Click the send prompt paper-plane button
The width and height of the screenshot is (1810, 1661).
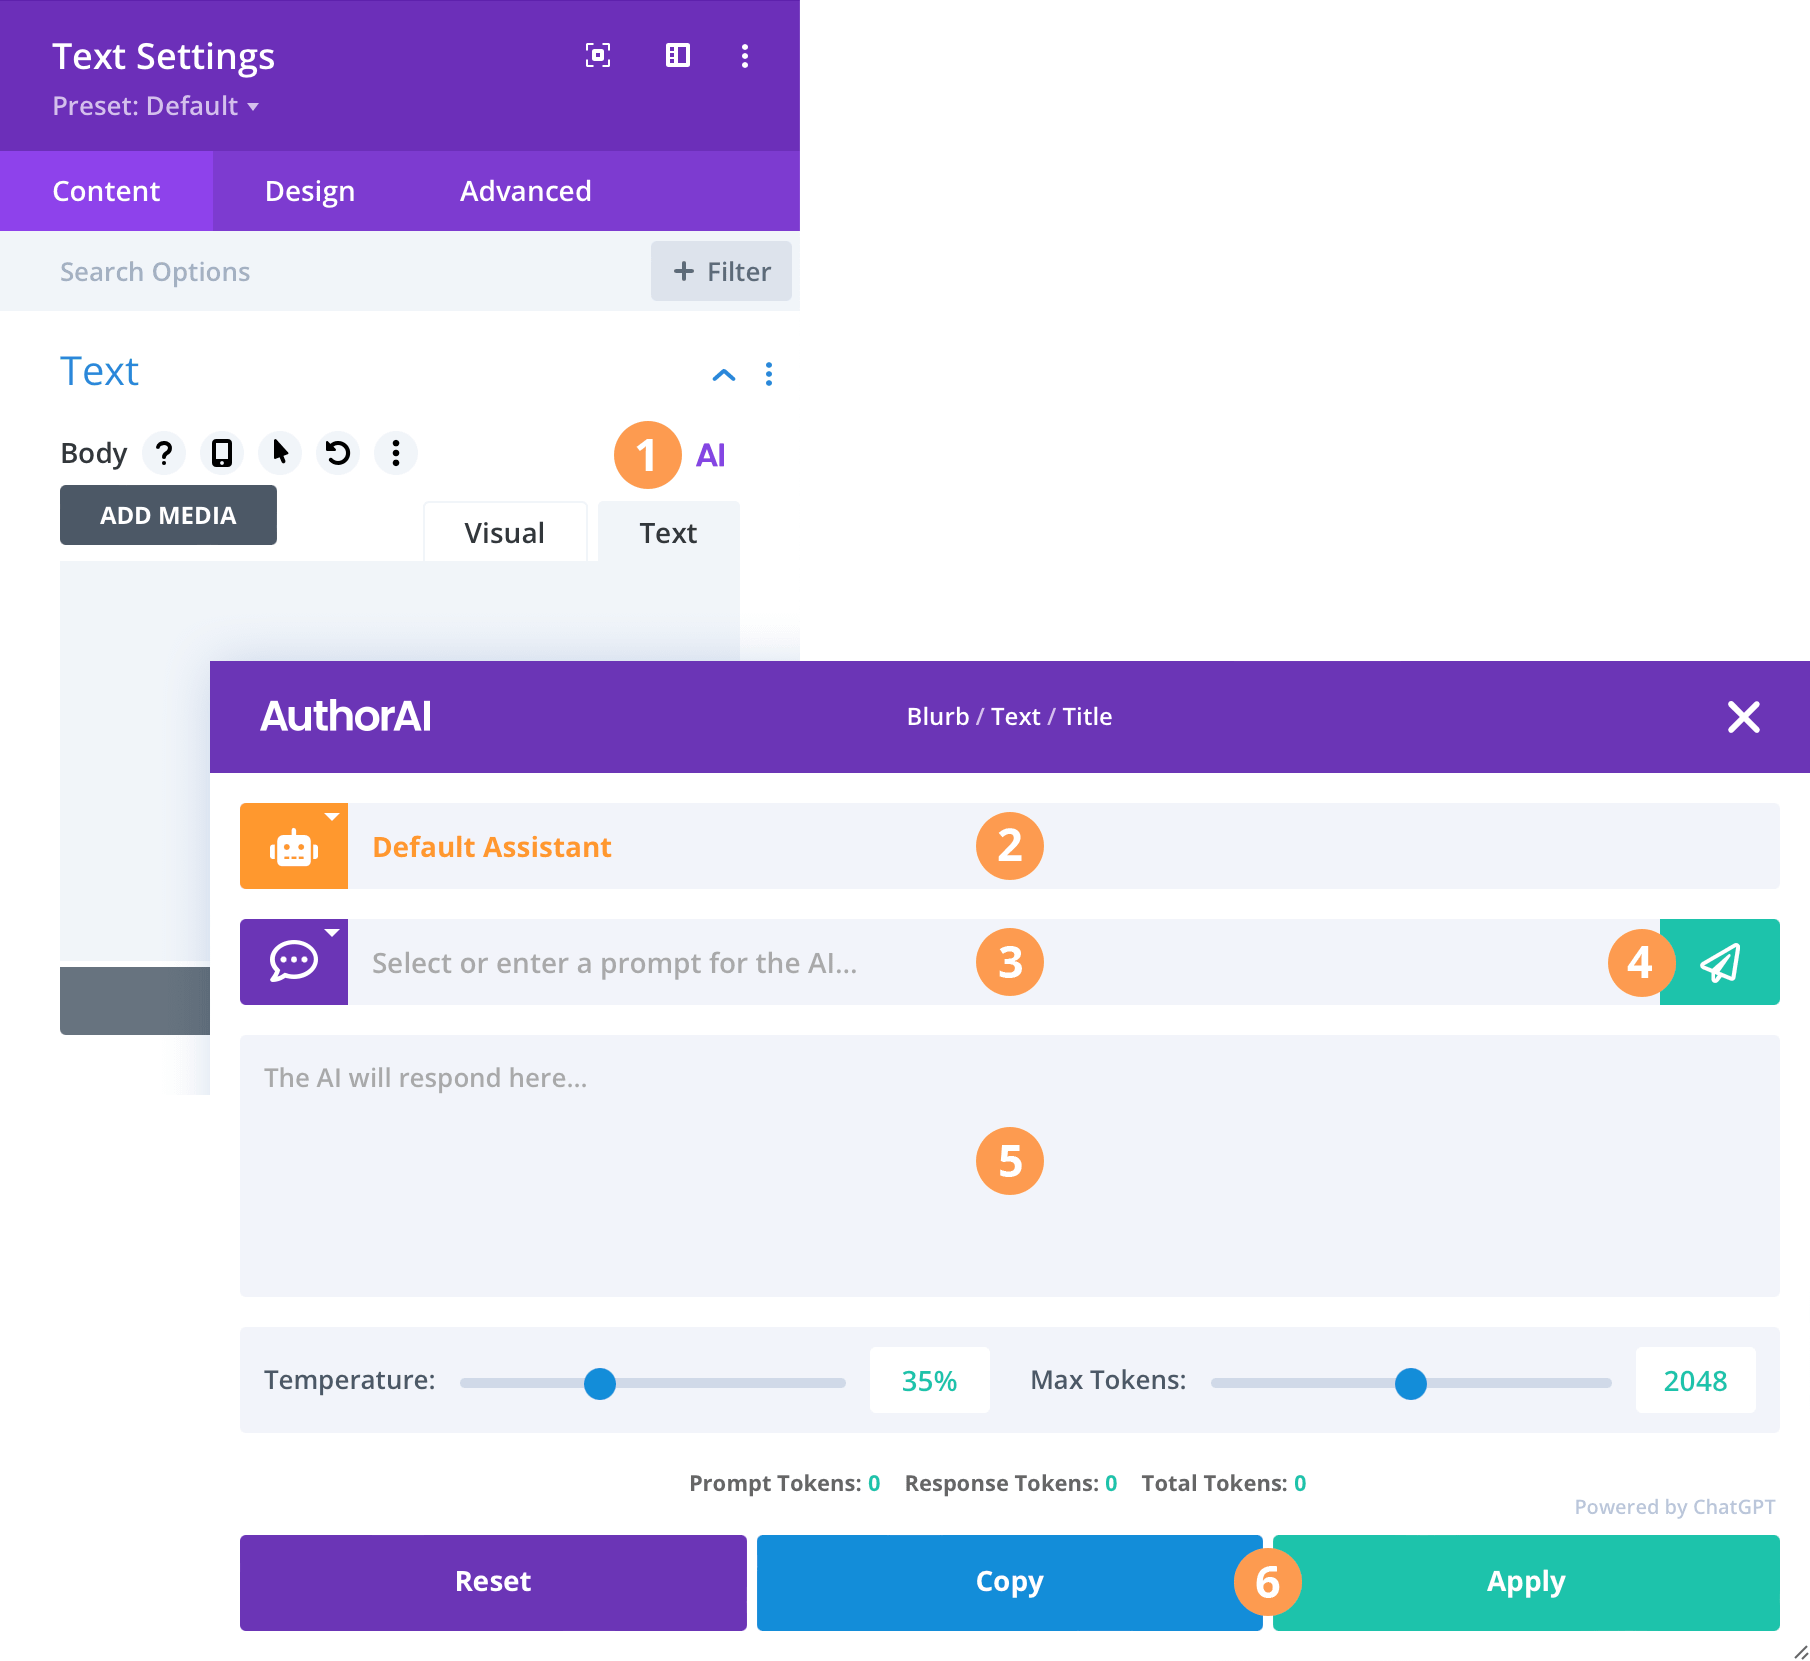point(1720,962)
